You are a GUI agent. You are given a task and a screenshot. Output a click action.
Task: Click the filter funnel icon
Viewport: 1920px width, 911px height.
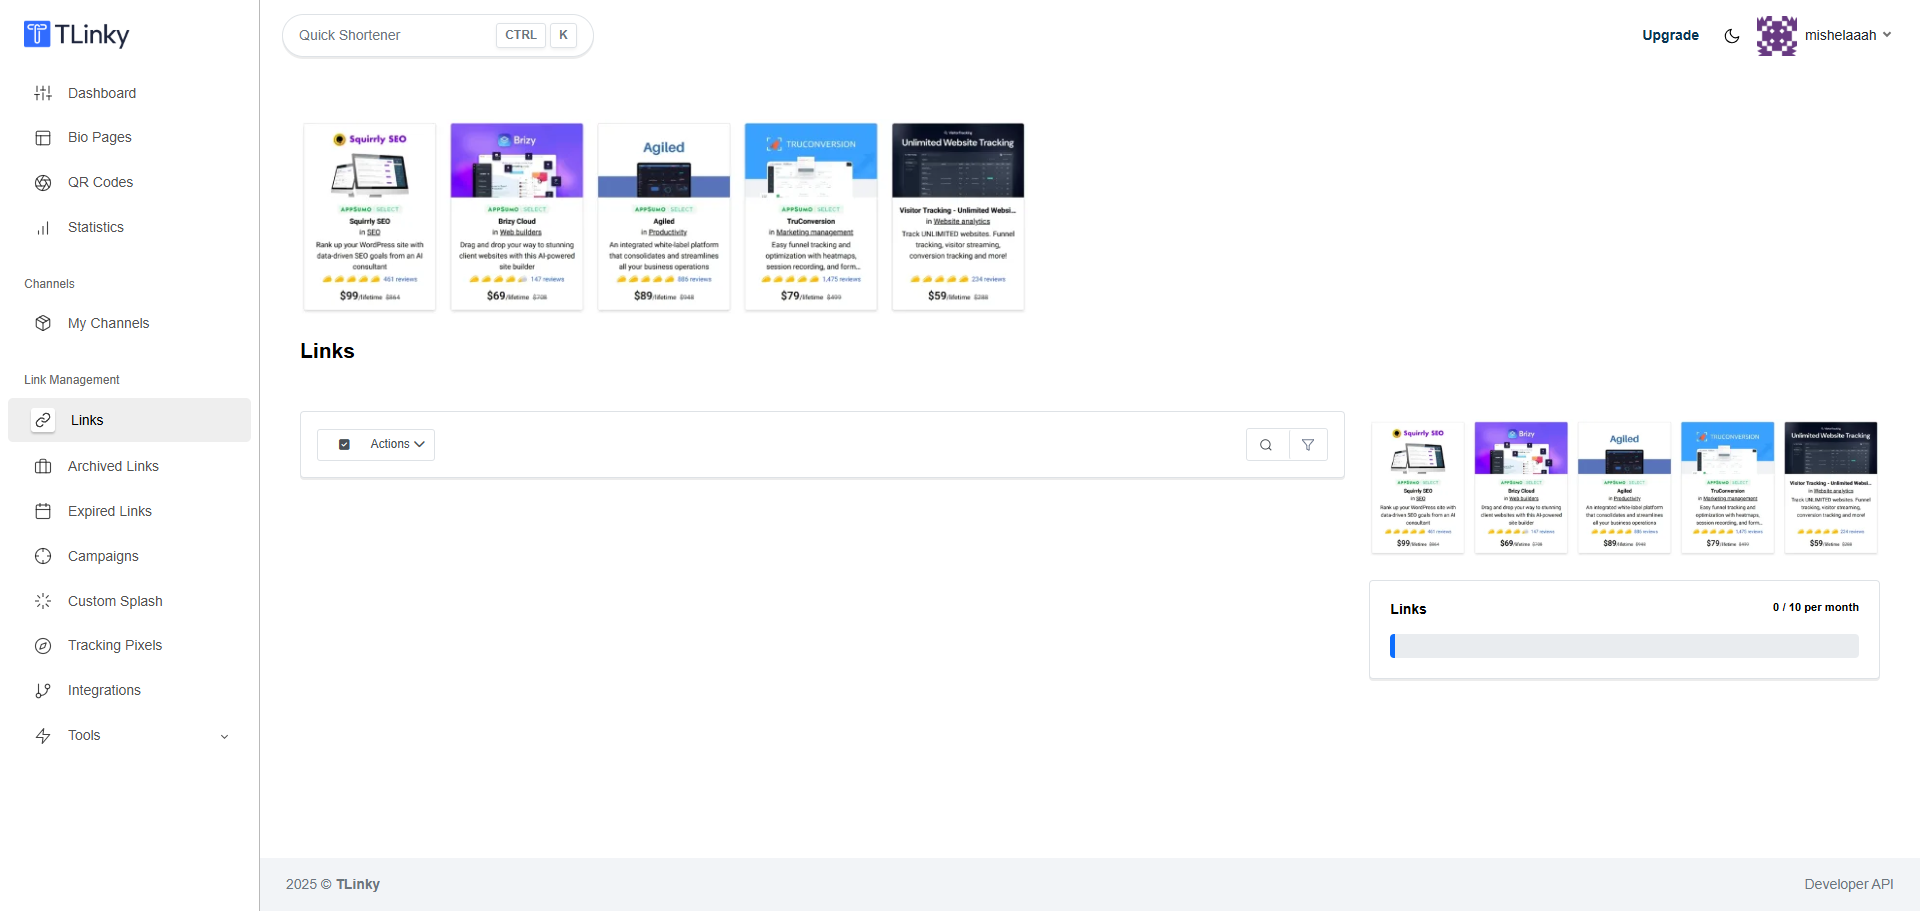tap(1308, 445)
